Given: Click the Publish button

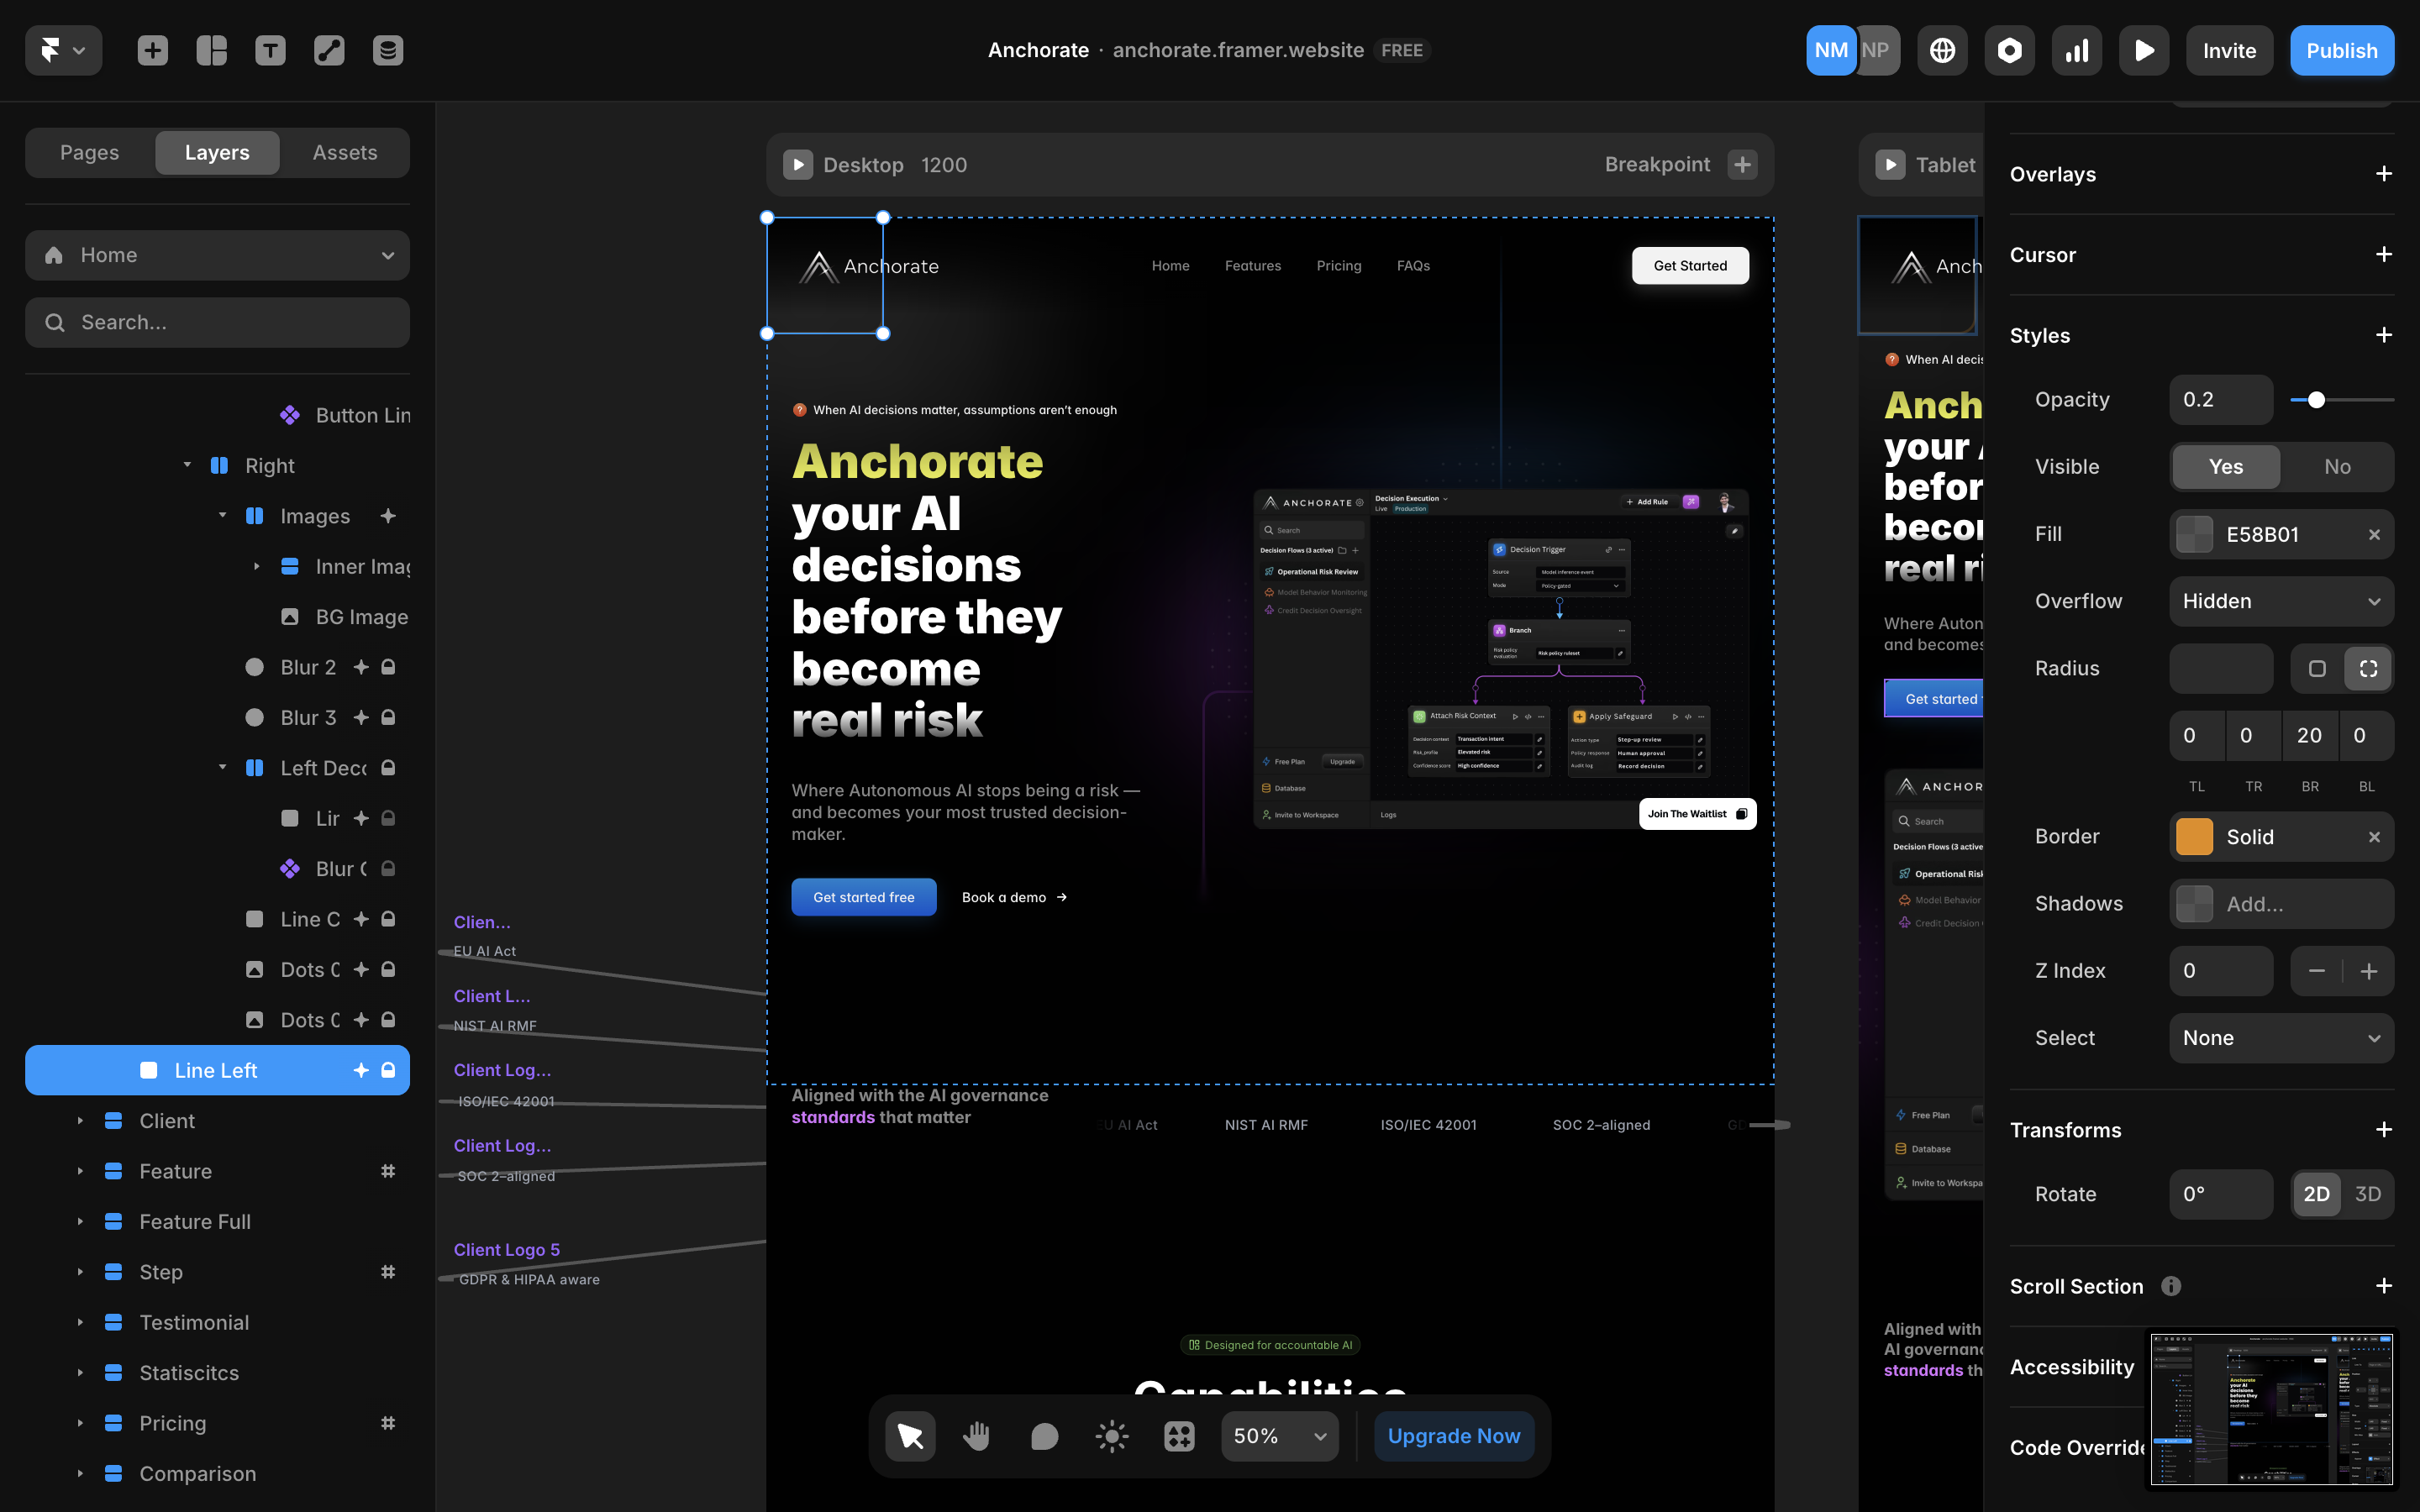Looking at the screenshot, I should coord(2341,50).
